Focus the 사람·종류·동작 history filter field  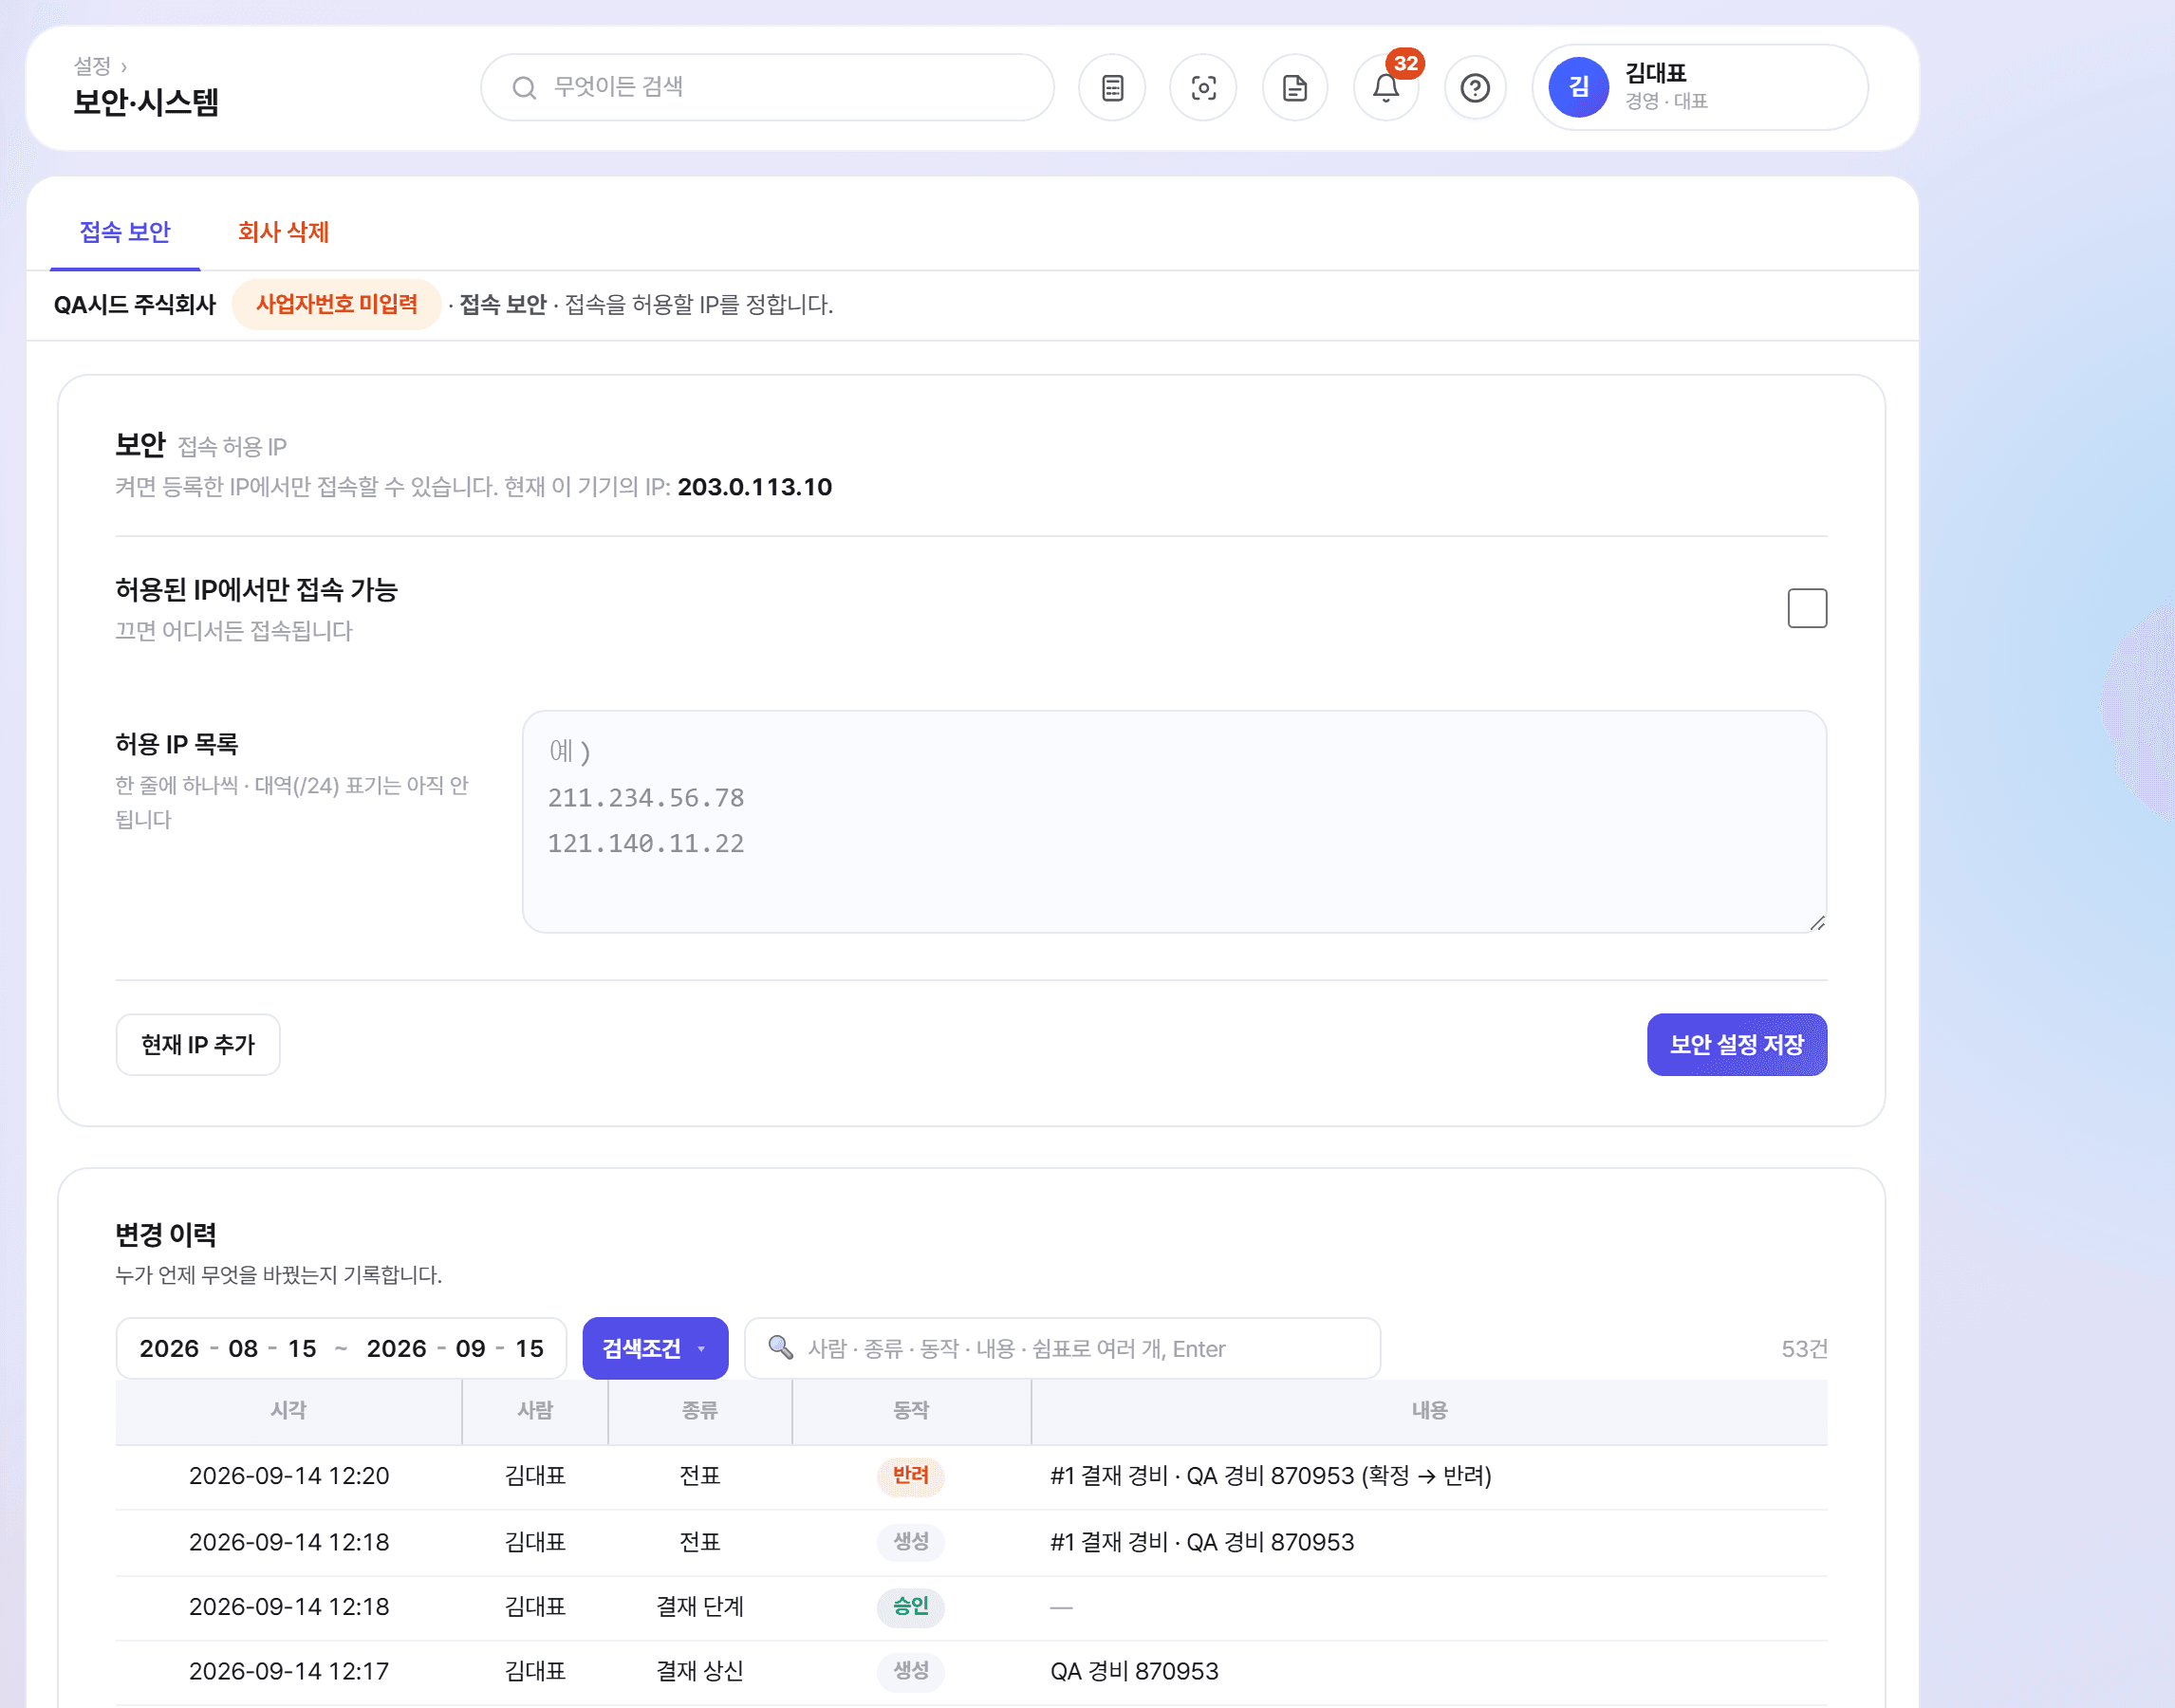tap(1062, 1348)
